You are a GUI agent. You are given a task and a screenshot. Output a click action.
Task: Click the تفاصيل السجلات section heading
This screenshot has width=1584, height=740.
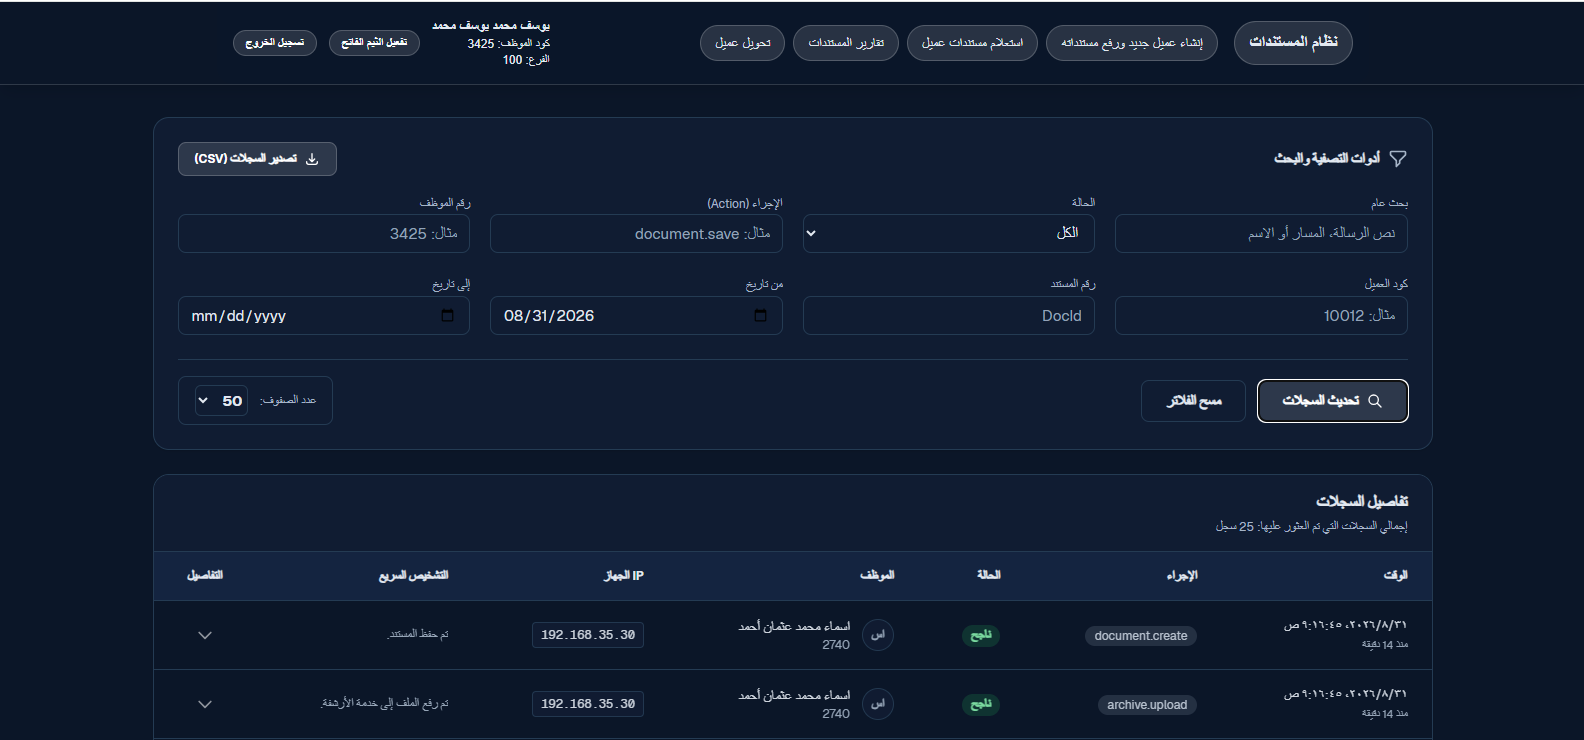1362,501
